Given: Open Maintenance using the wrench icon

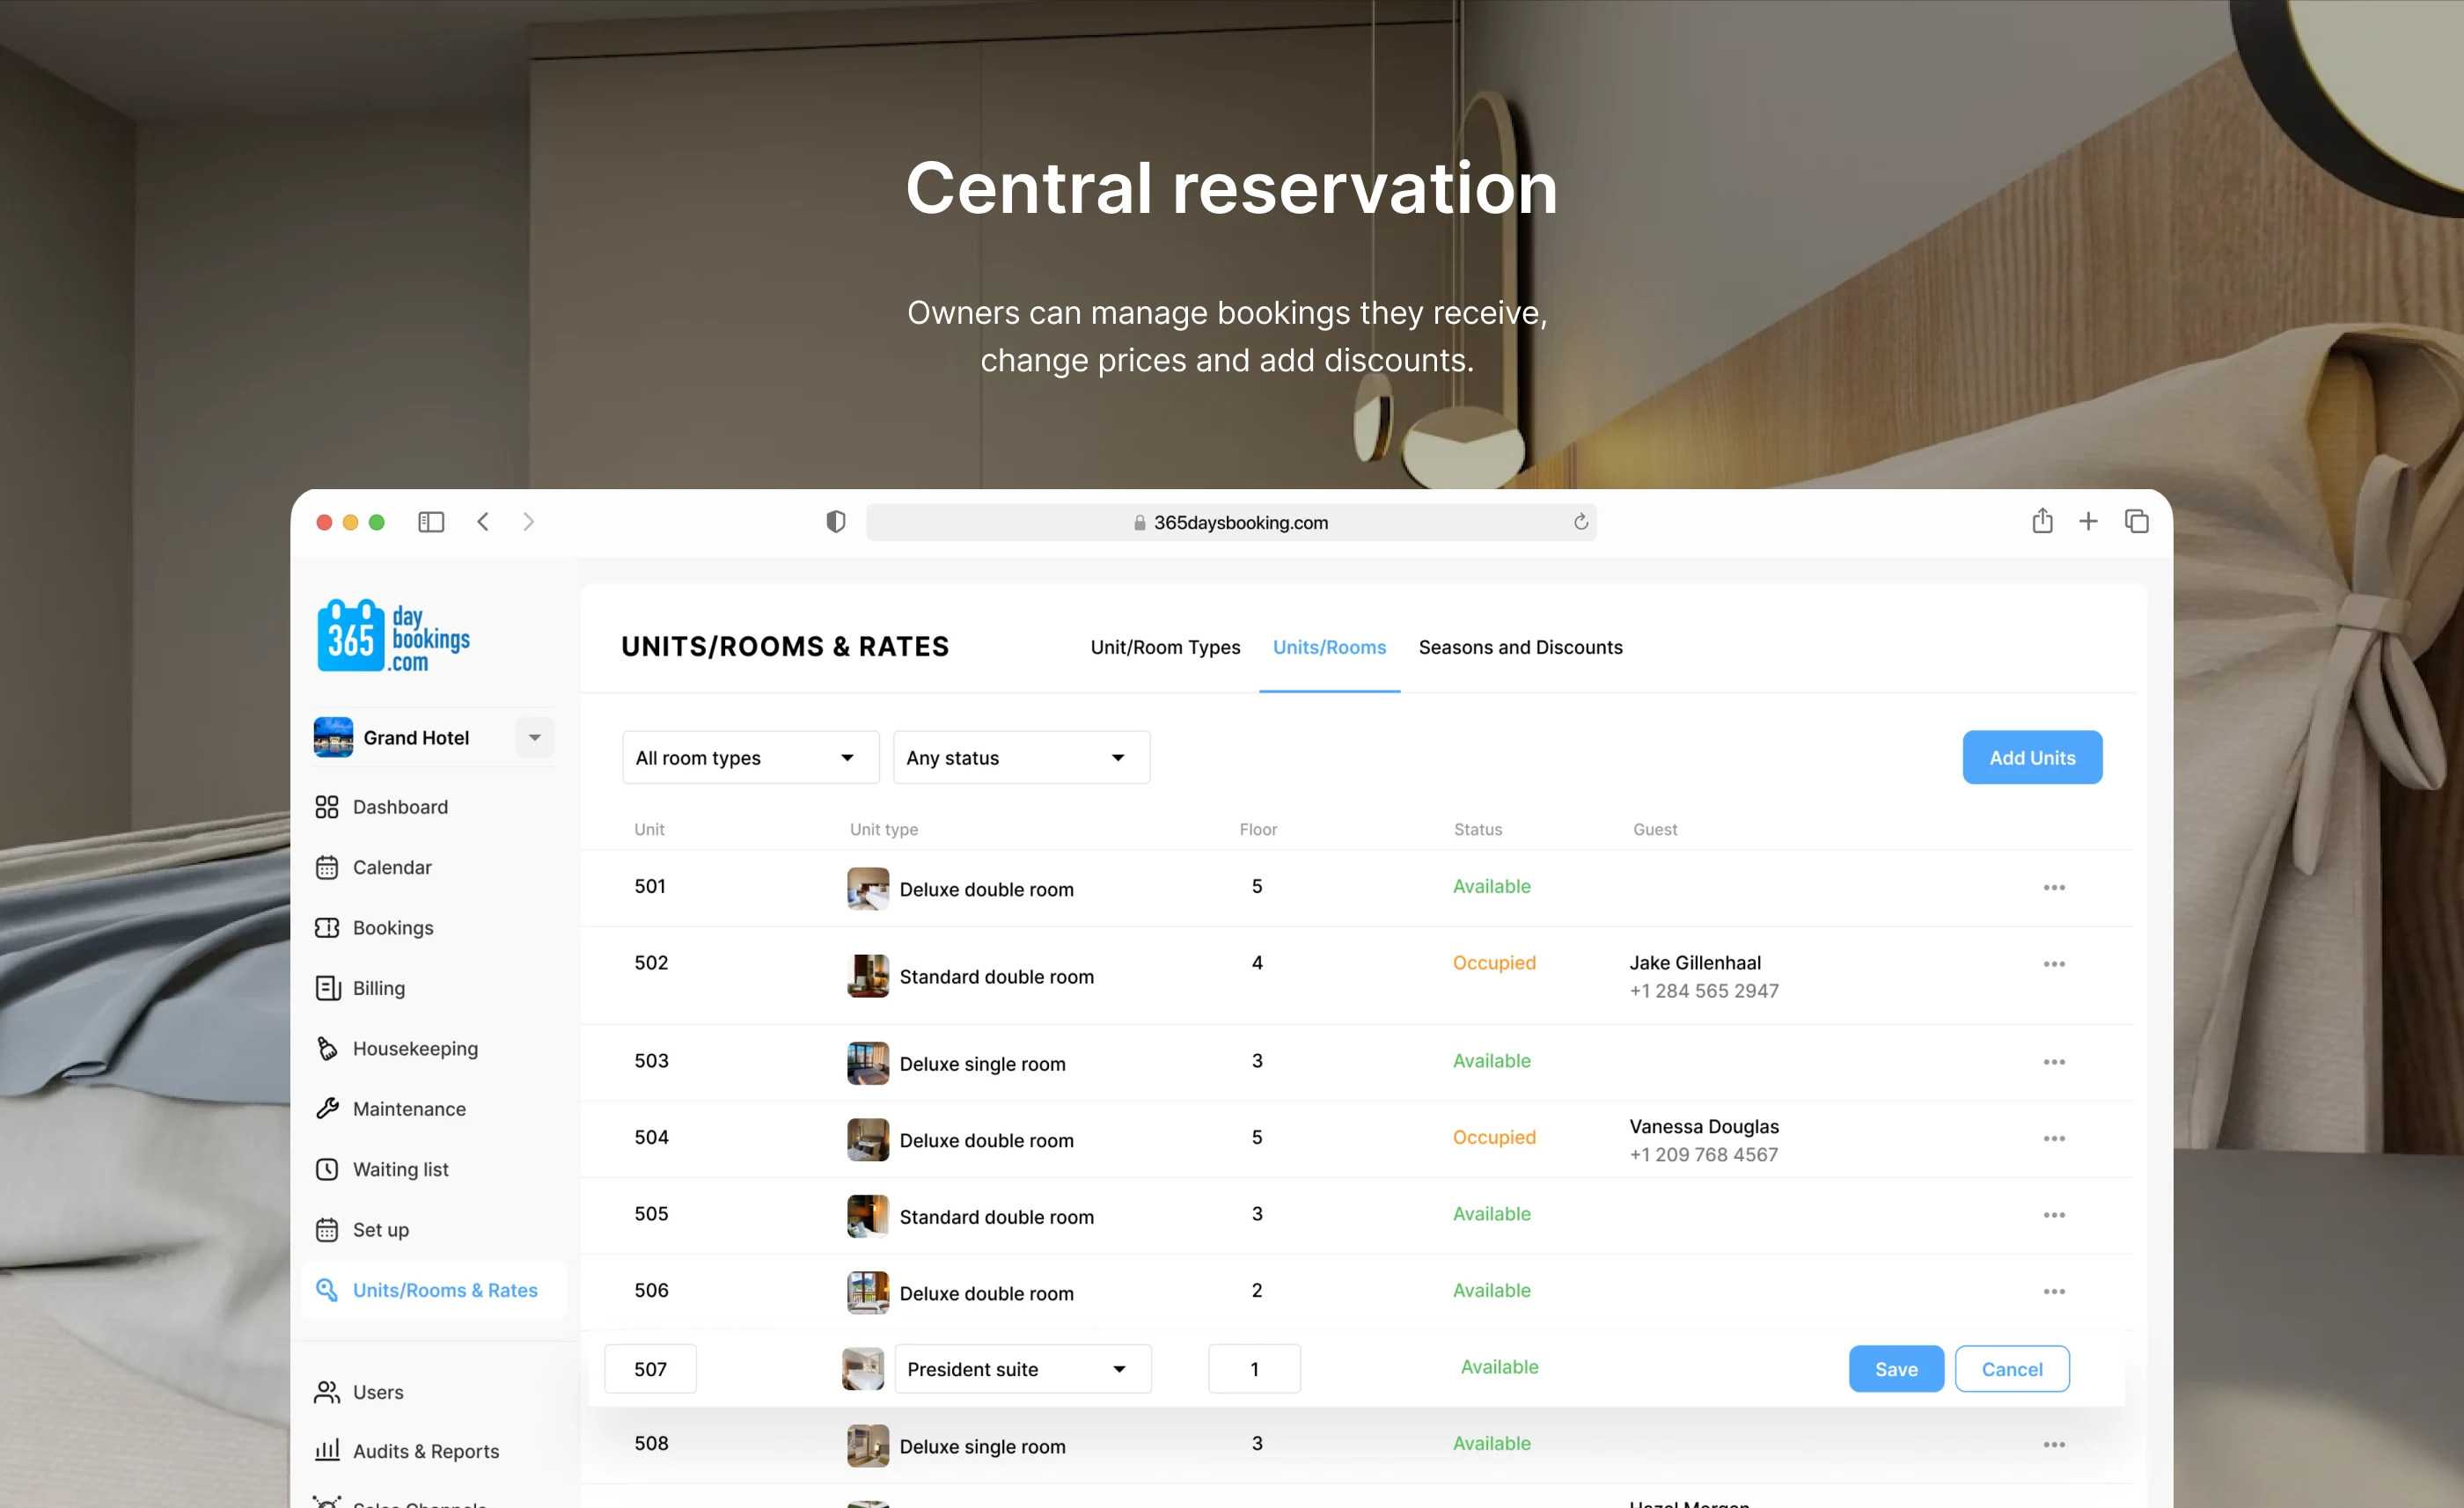Looking at the screenshot, I should tap(326, 1108).
